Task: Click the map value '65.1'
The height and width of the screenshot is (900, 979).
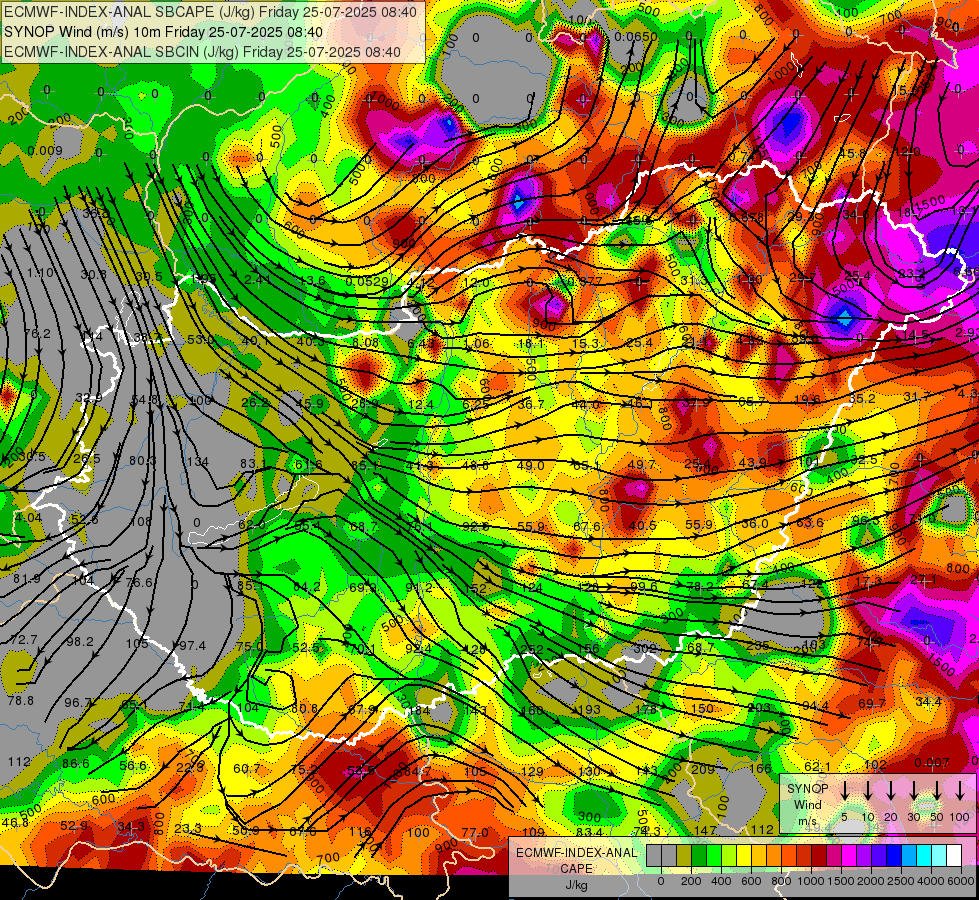Action: tap(586, 465)
